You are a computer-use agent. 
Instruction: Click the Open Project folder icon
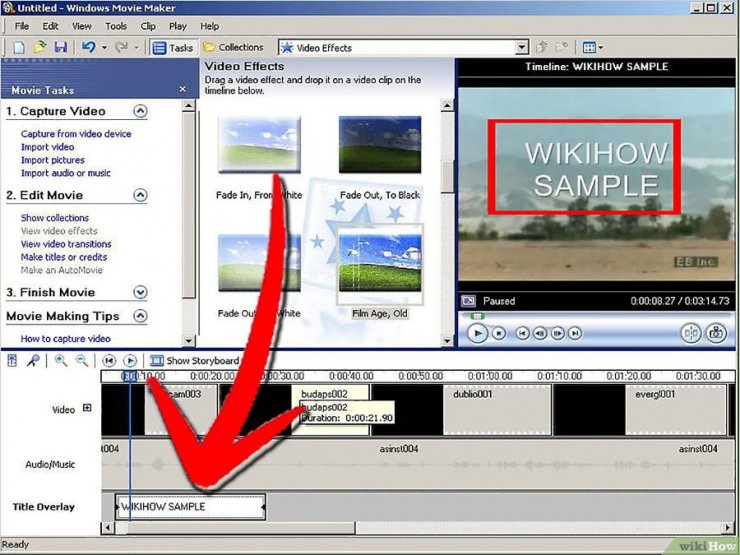40,47
